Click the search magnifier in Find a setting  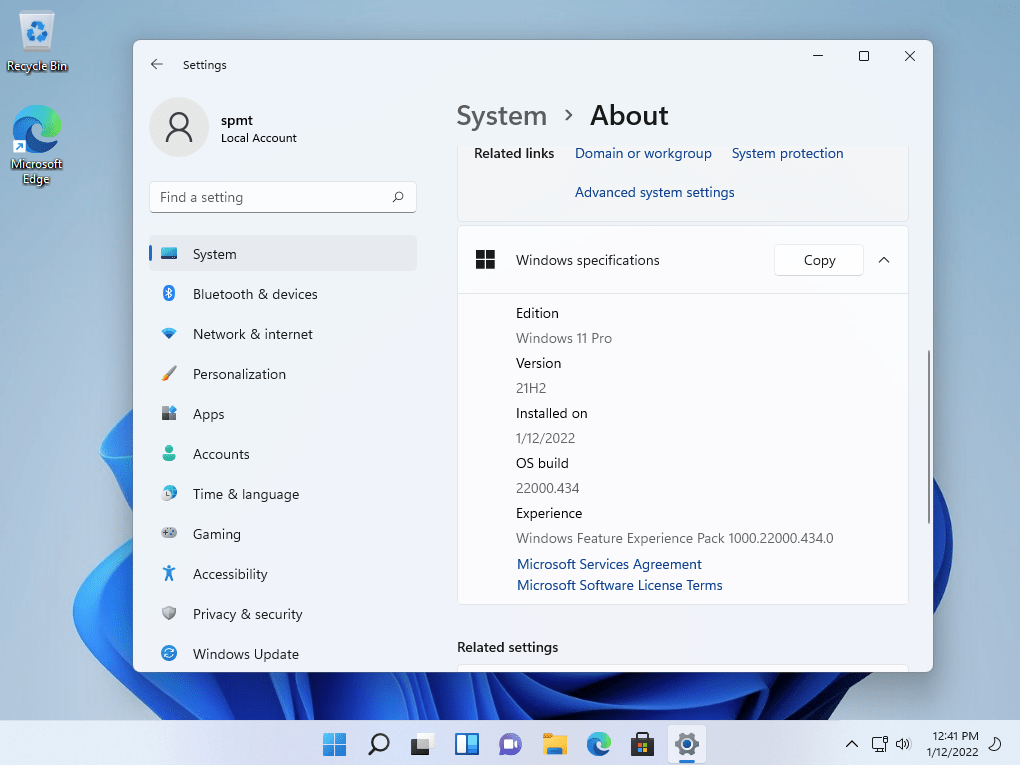[x=398, y=196]
